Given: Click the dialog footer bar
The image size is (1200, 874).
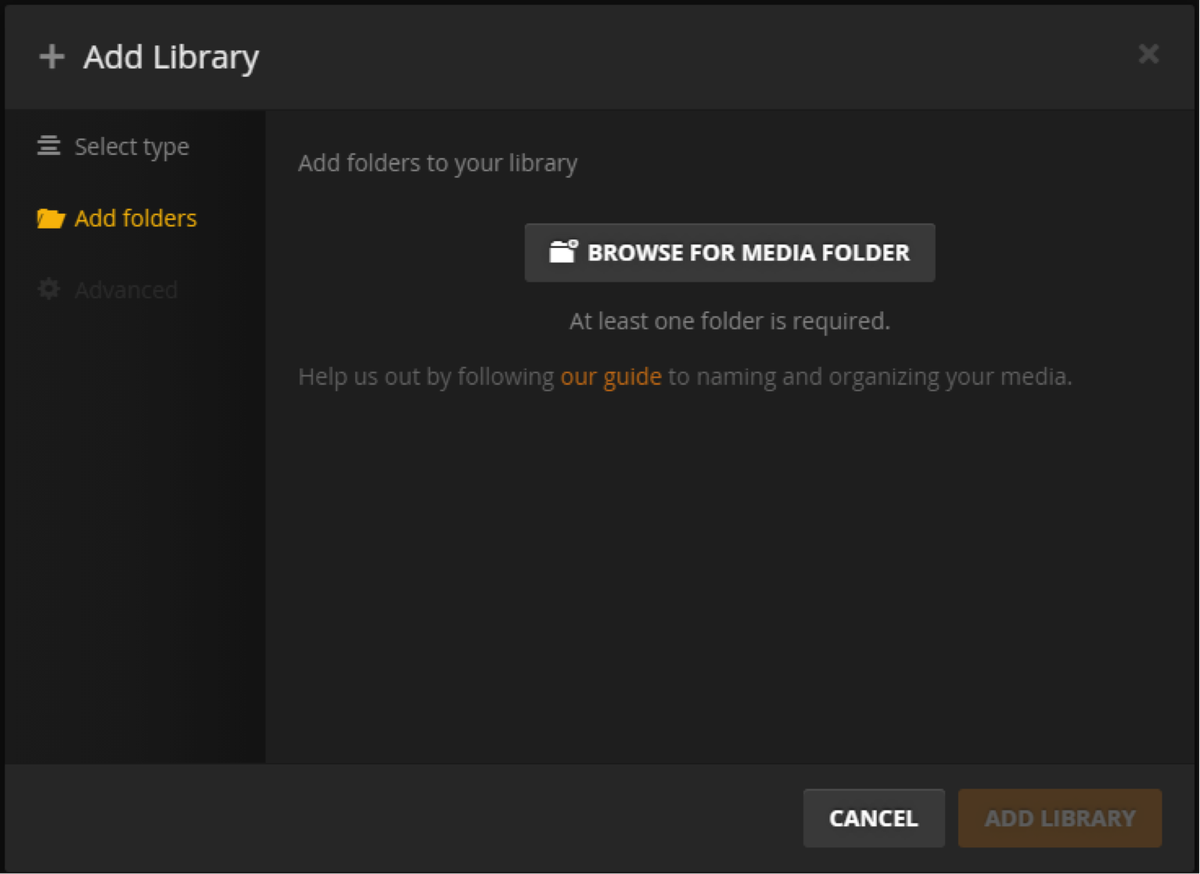Looking at the screenshot, I should pyautogui.click(x=400, y=817).
